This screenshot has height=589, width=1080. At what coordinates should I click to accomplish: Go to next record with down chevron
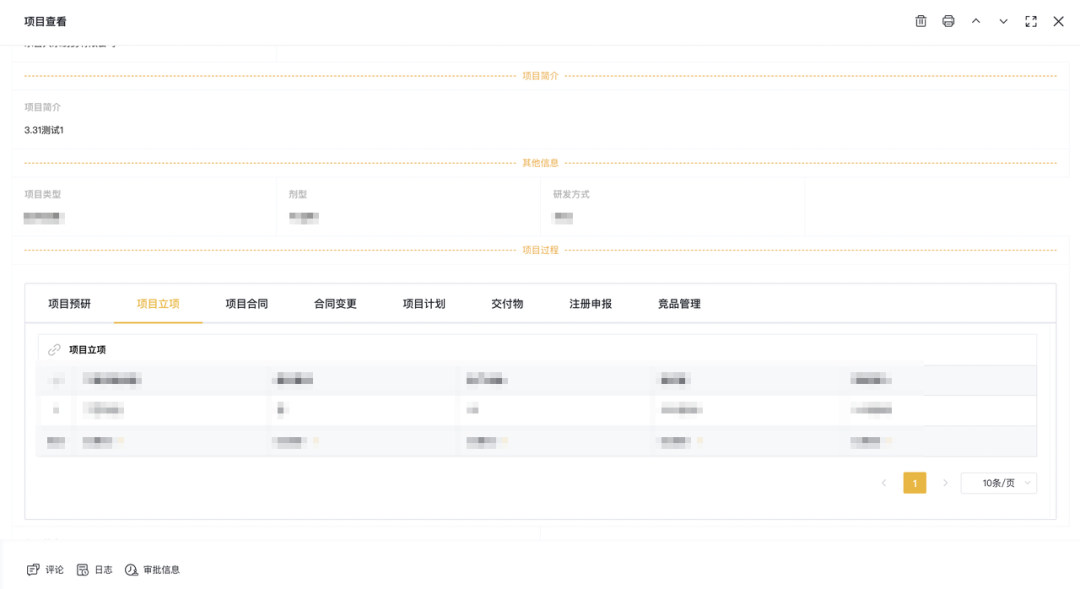pos(1003,21)
